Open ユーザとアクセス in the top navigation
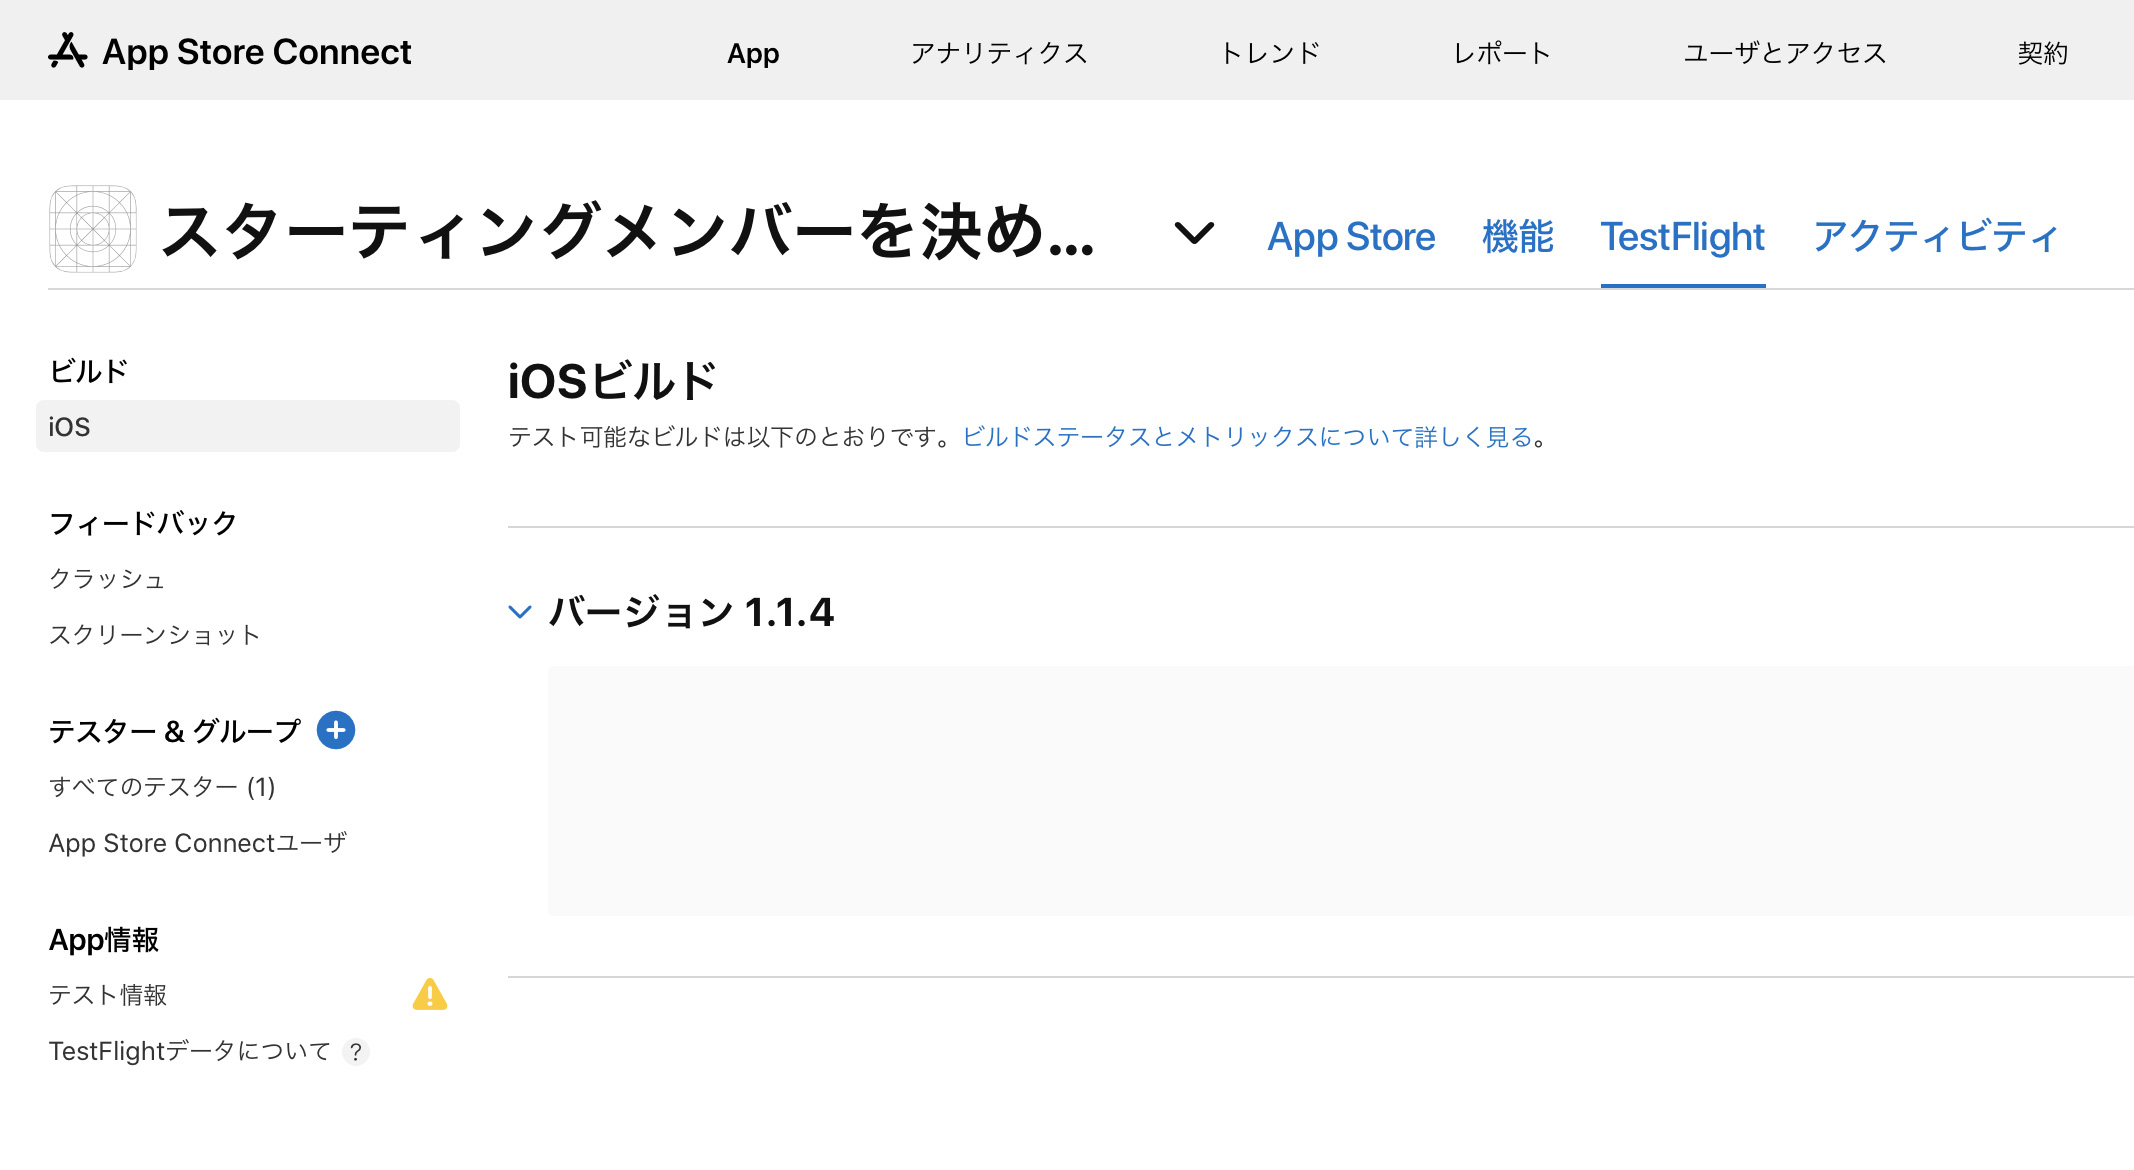 (1785, 53)
